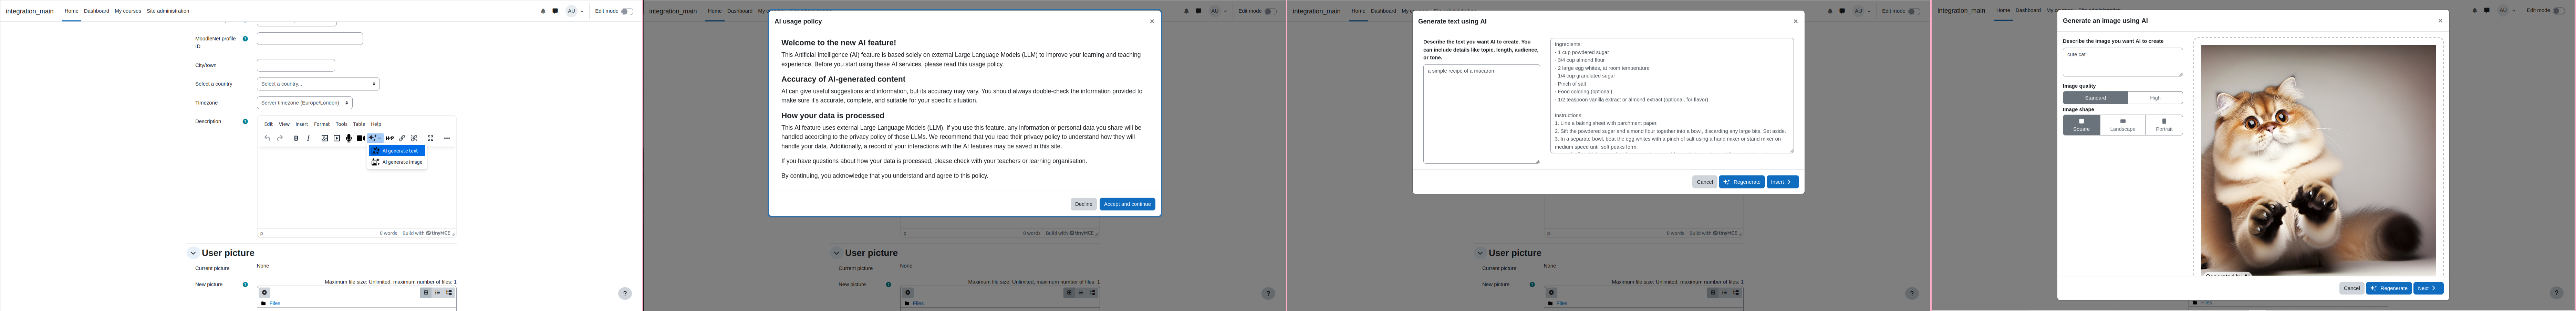Close the Generate text using AI dialog
The height and width of the screenshot is (311, 2576).
click(x=1795, y=21)
